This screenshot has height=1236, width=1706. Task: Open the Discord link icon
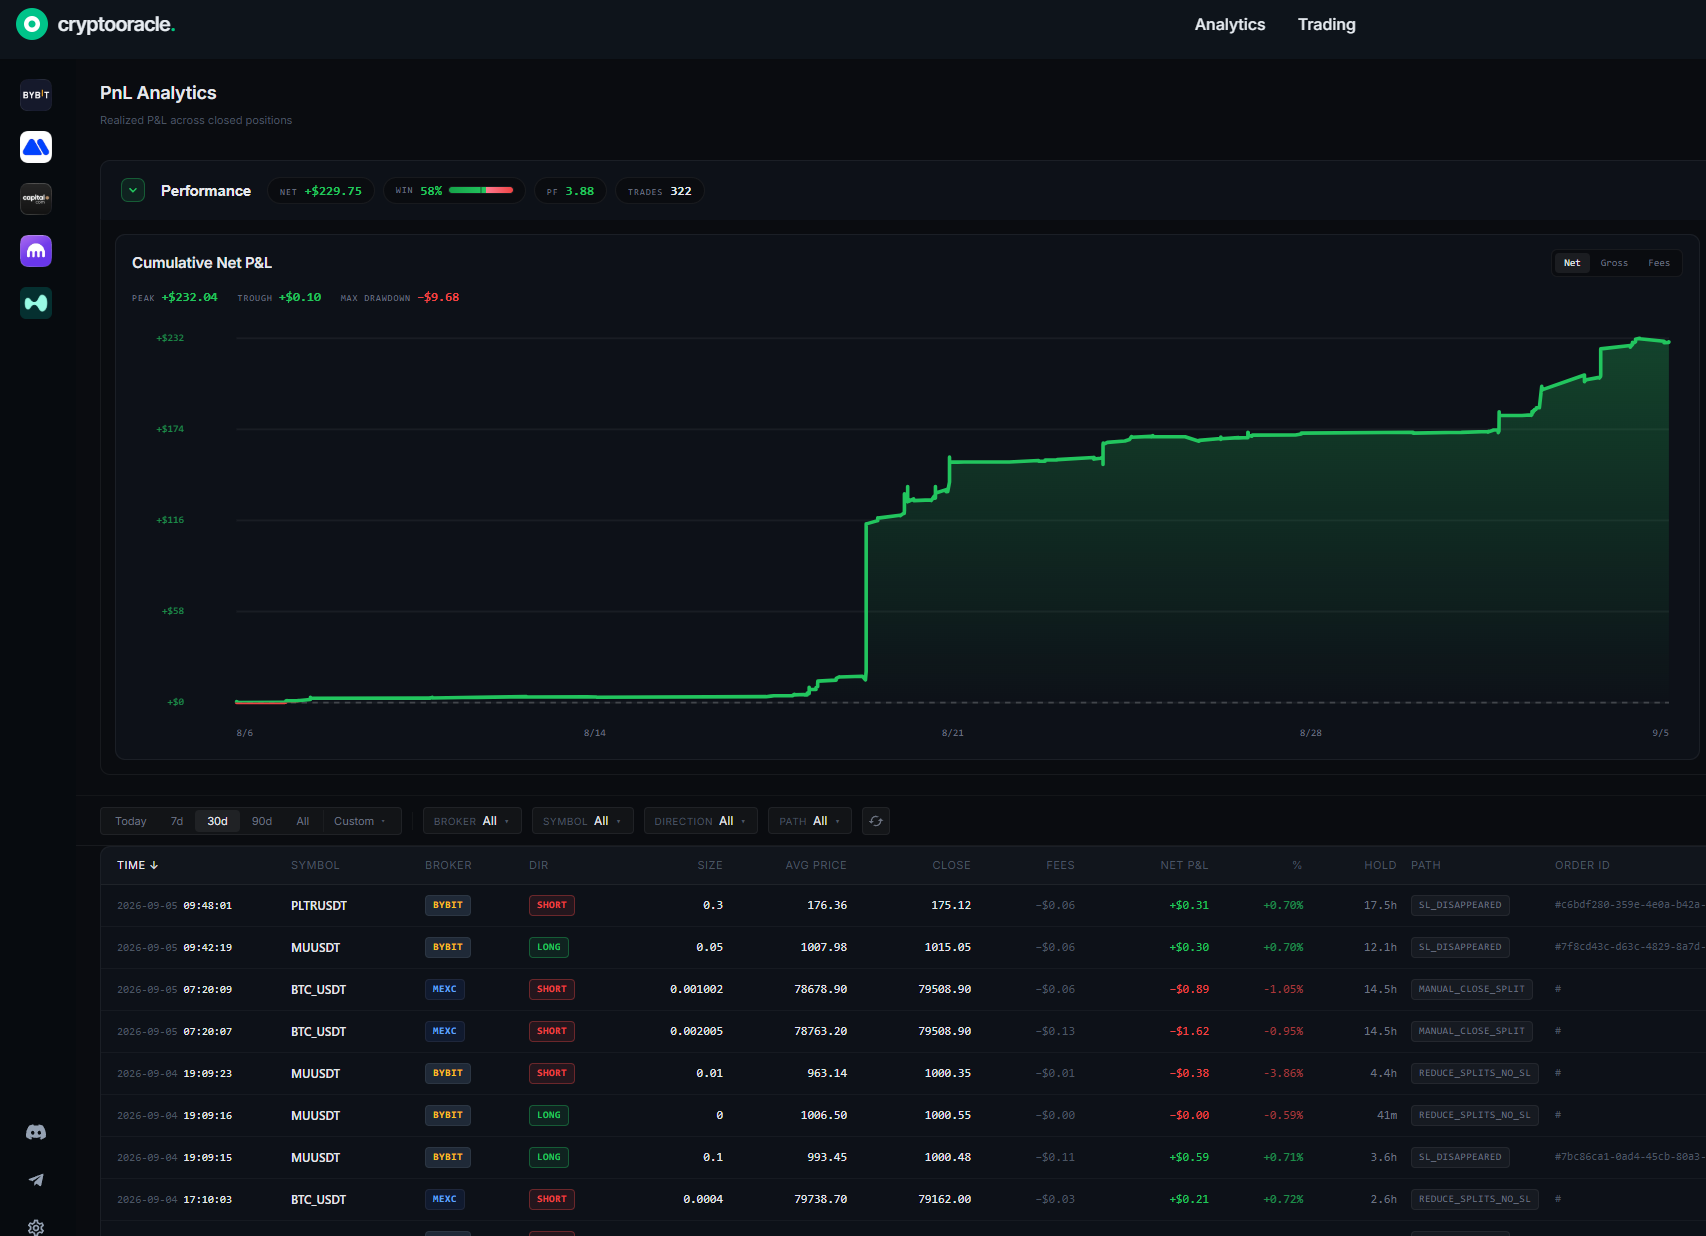tap(36, 1132)
